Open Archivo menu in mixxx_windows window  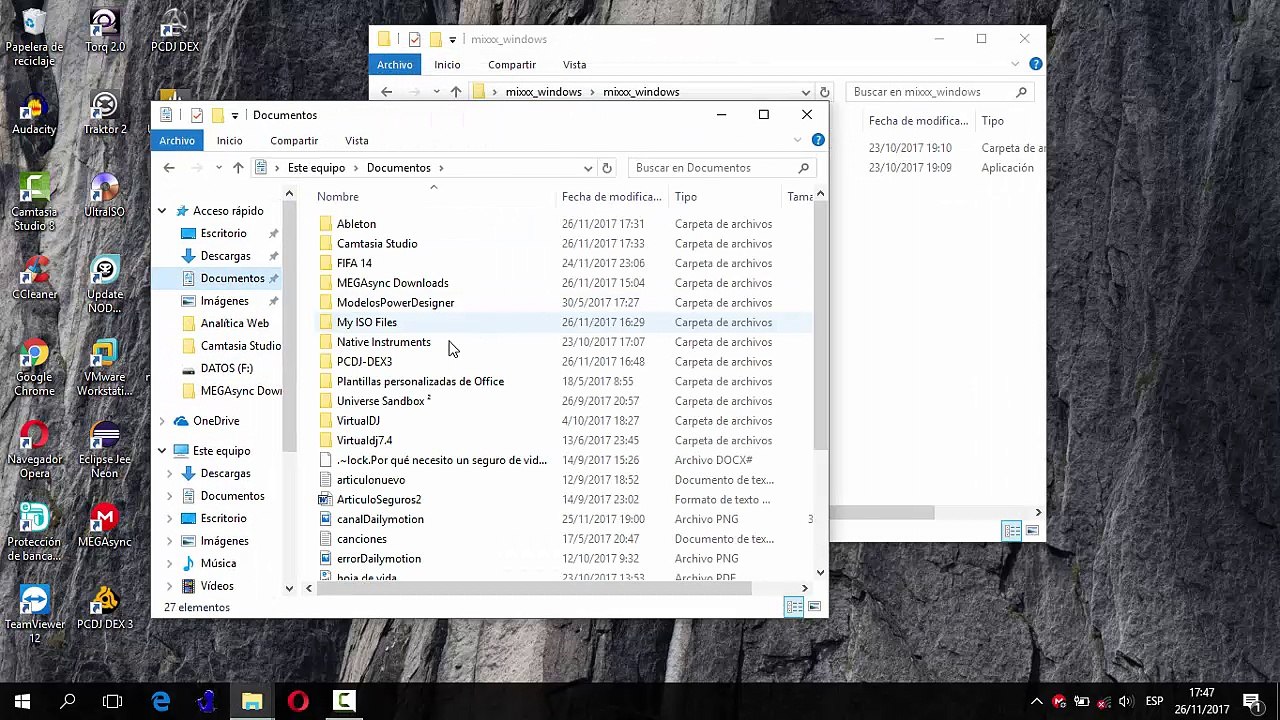click(395, 65)
